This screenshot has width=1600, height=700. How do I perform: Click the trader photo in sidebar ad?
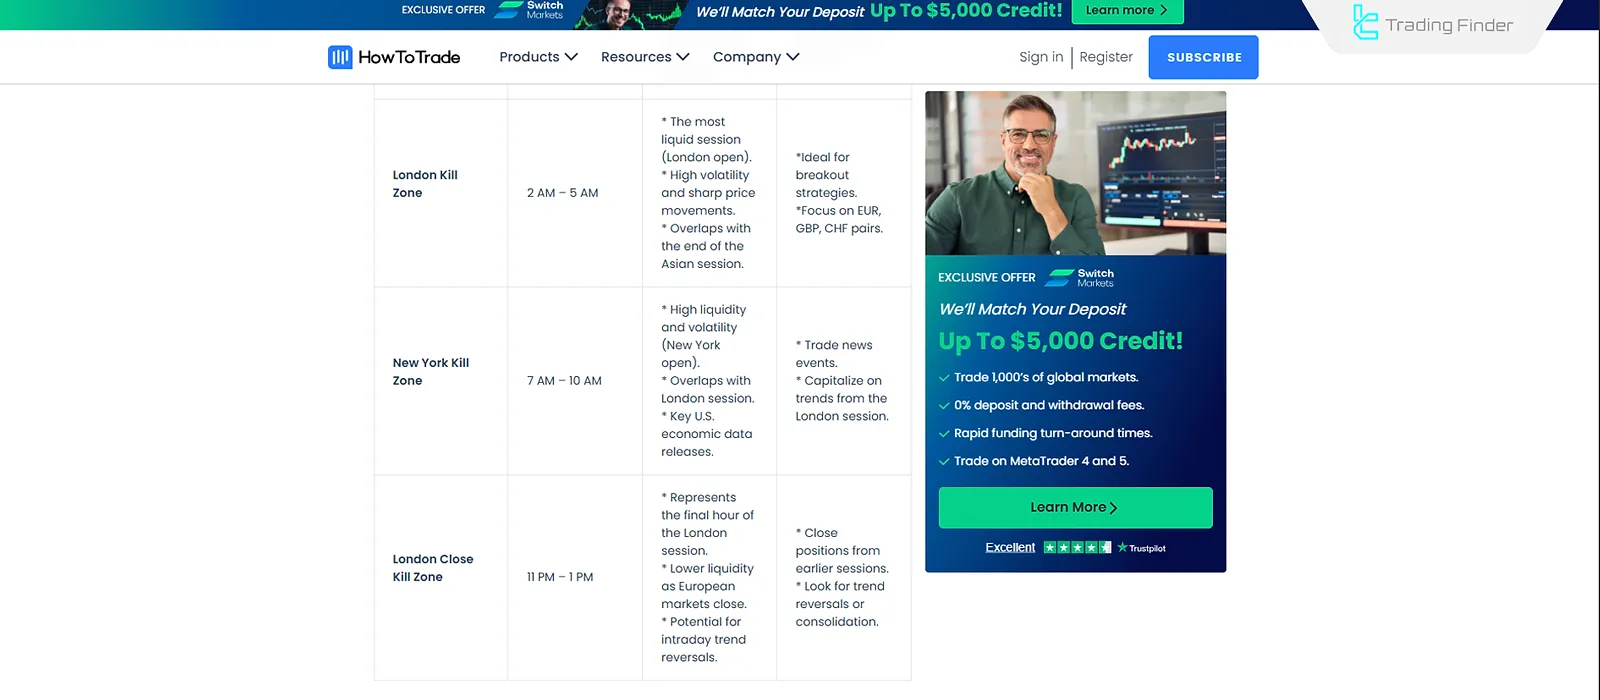pyautogui.click(x=1075, y=173)
